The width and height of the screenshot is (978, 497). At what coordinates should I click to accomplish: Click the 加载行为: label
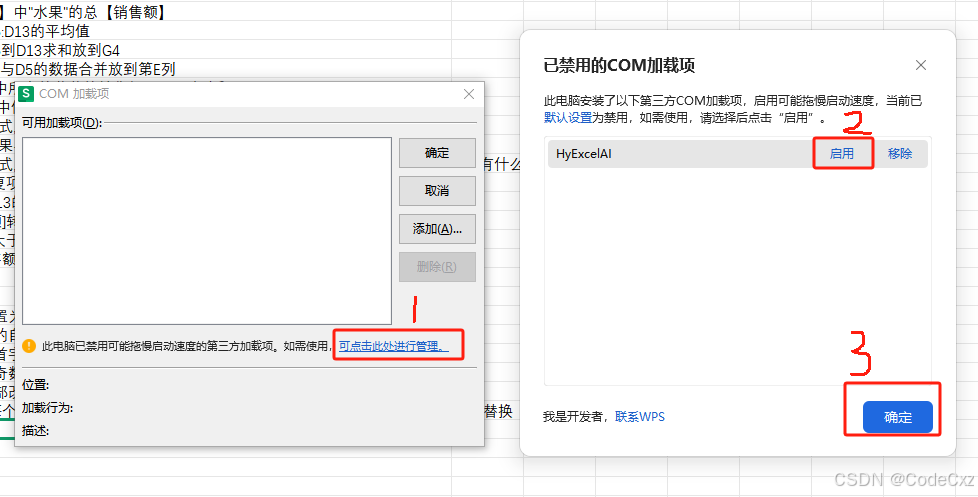click(x=47, y=408)
